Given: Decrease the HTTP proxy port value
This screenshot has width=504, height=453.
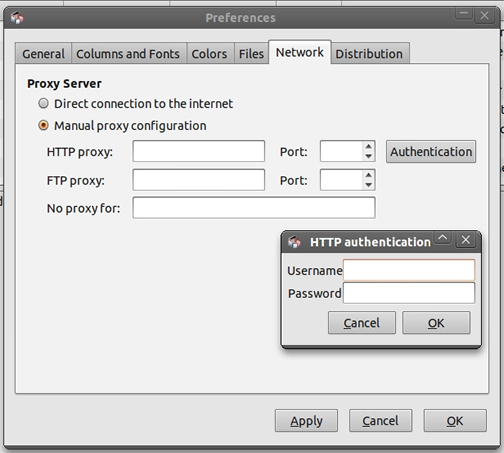Looking at the screenshot, I should pos(368,156).
